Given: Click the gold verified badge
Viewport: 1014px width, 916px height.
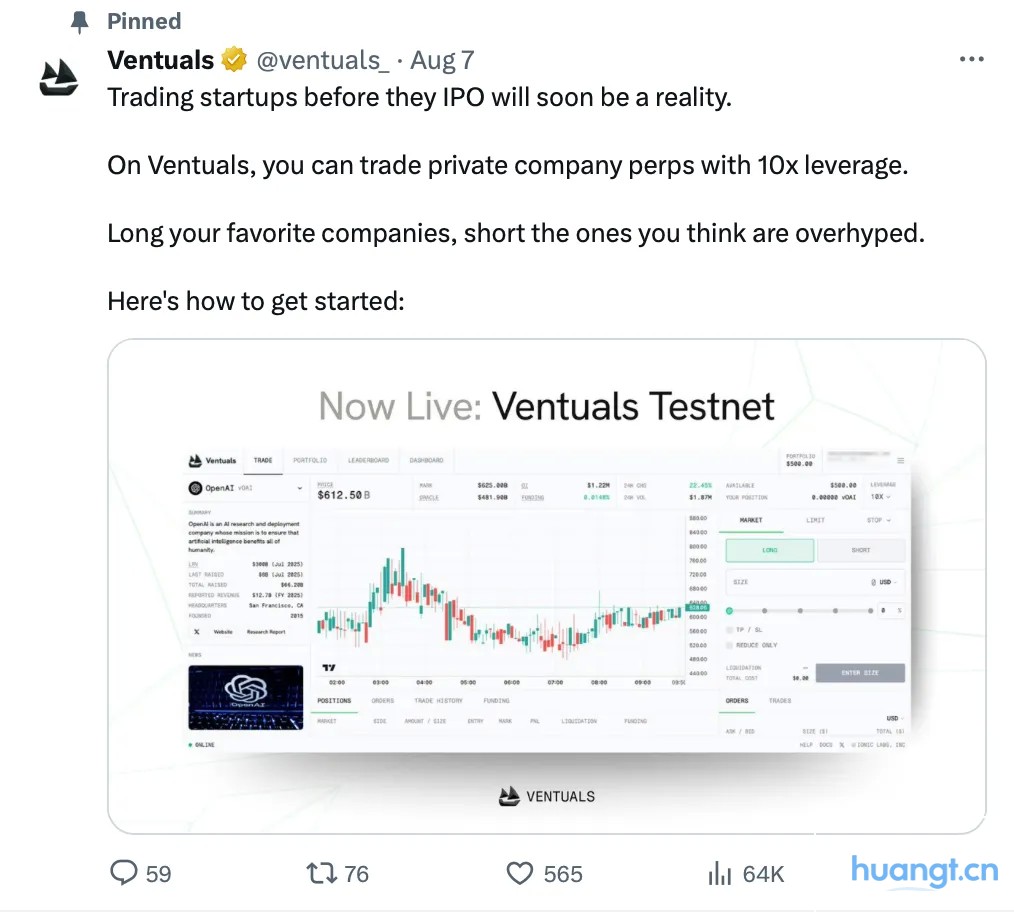Looking at the screenshot, I should coord(234,60).
